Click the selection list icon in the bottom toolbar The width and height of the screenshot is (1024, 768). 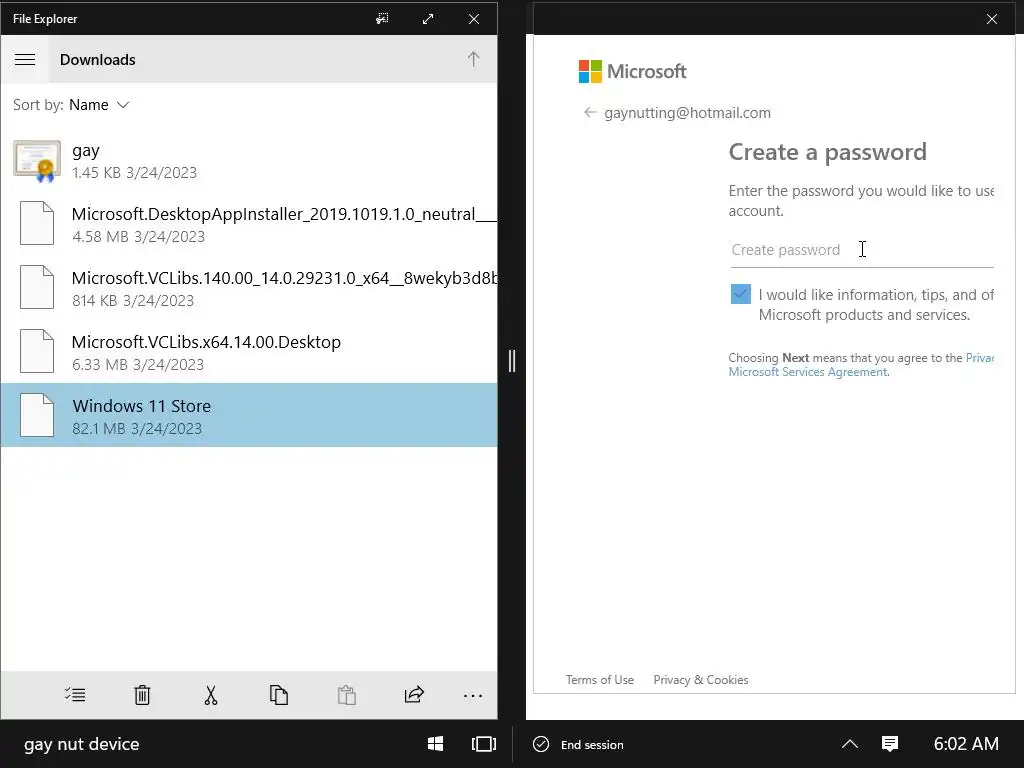coord(75,695)
